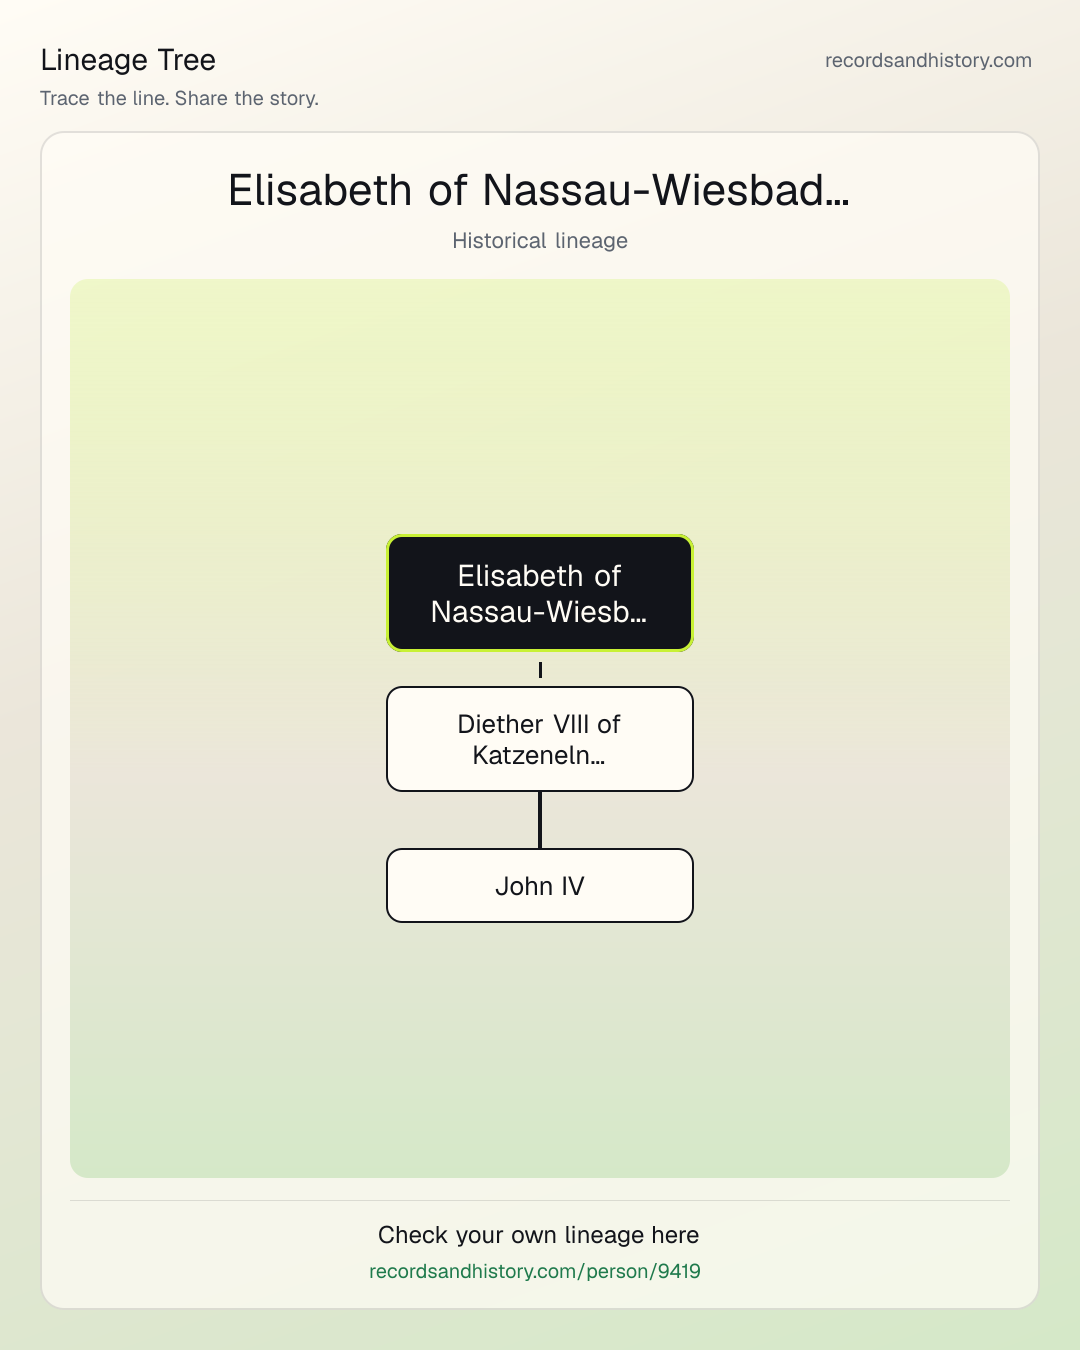Viewport: 1080px width, 1350px height.
Task: Click the empty canvas left of the Diether VIII node
Action: (x=228, y=739)
